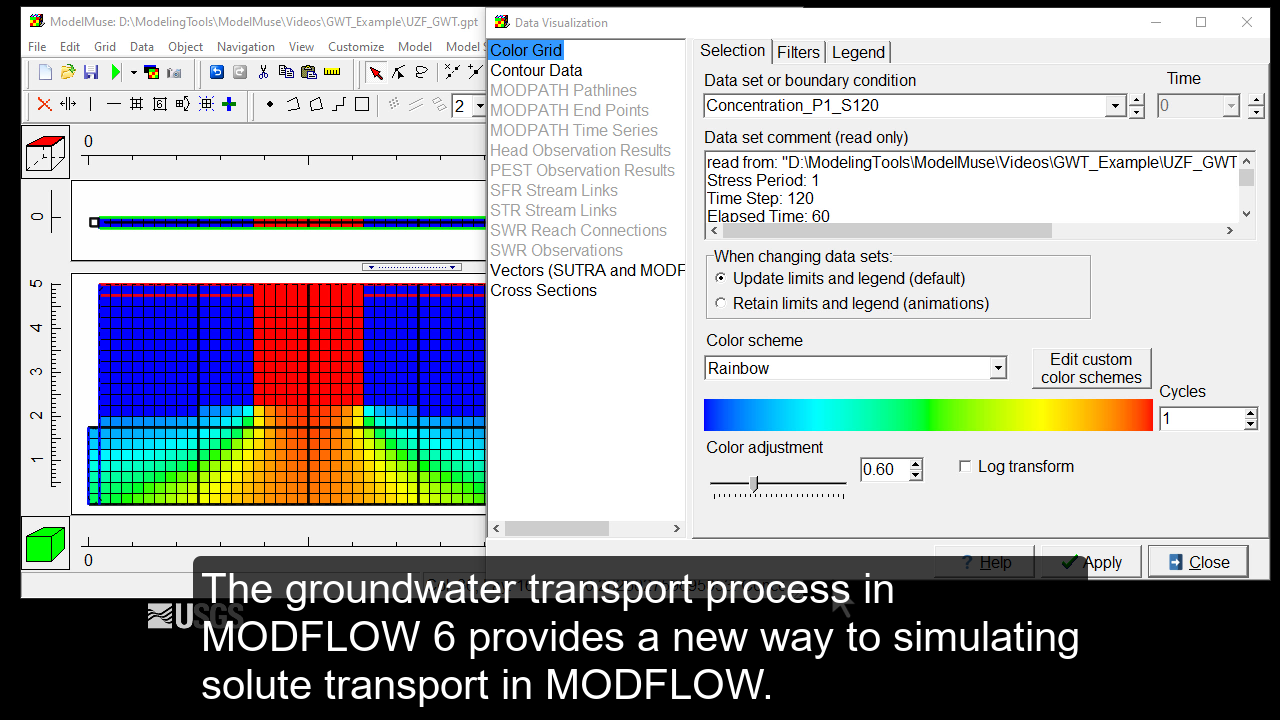Switch to the Filters tab
This screenshot has height=720, width=1280.
(x=798, y=51)
